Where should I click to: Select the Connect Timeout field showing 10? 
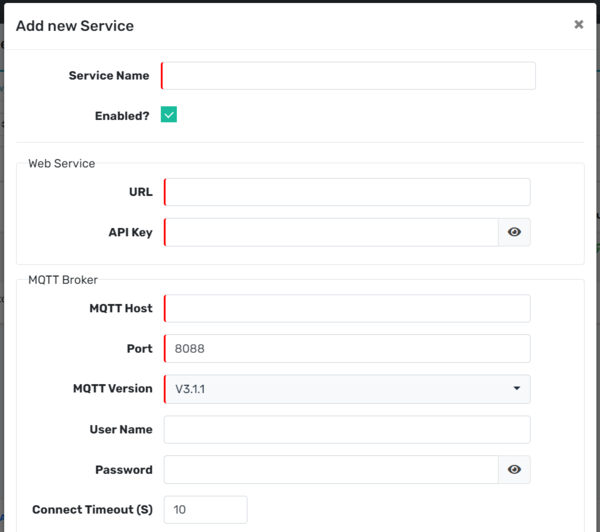point(205,510)
